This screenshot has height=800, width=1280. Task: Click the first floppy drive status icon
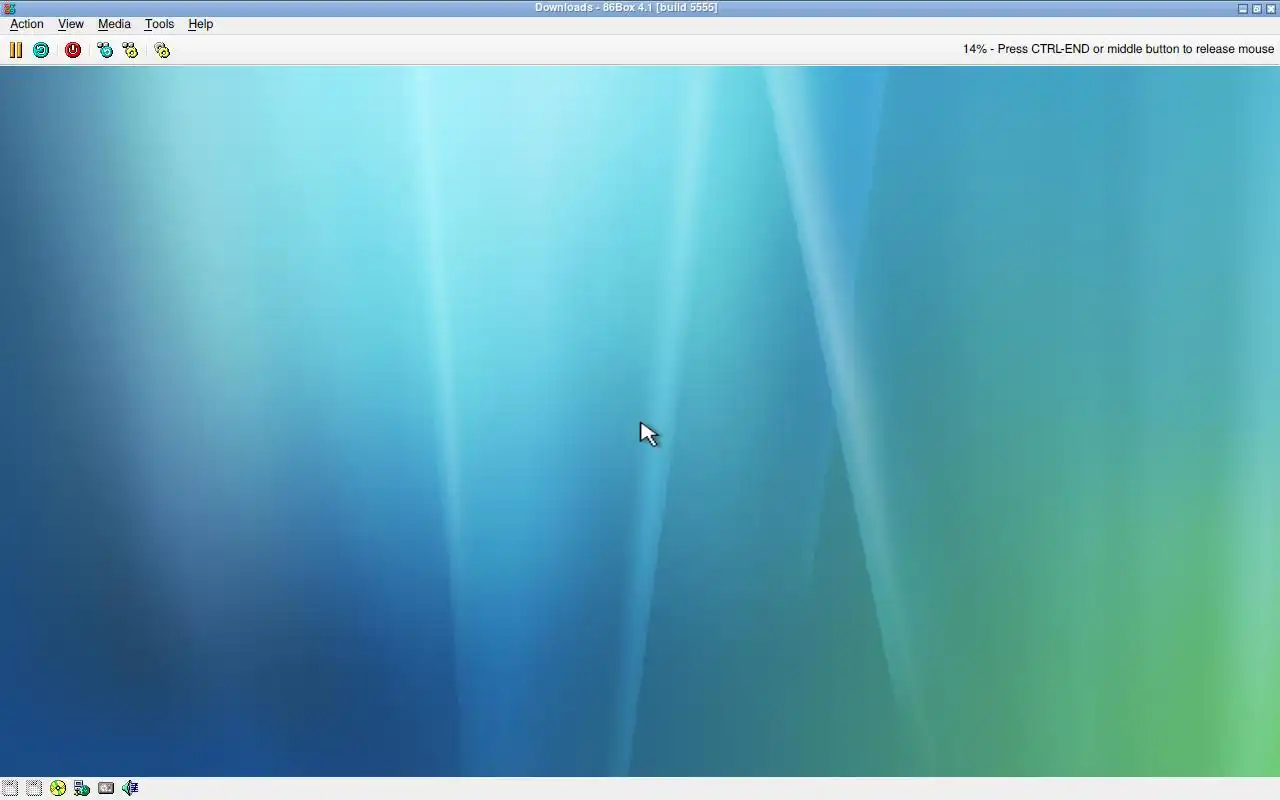coord(9,788)
